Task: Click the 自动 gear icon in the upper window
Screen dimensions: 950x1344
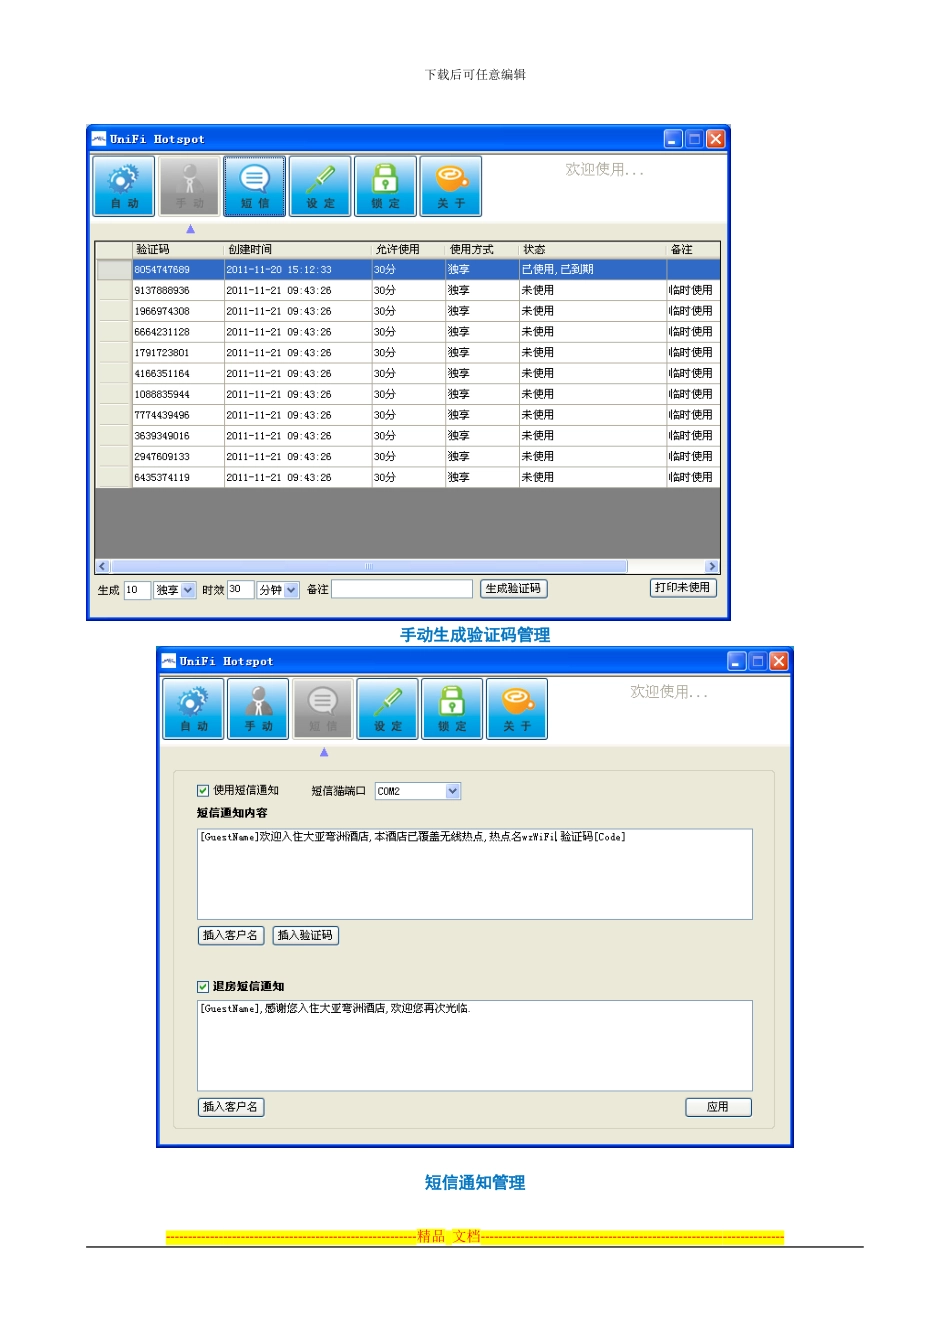Action: click(124, 187)
